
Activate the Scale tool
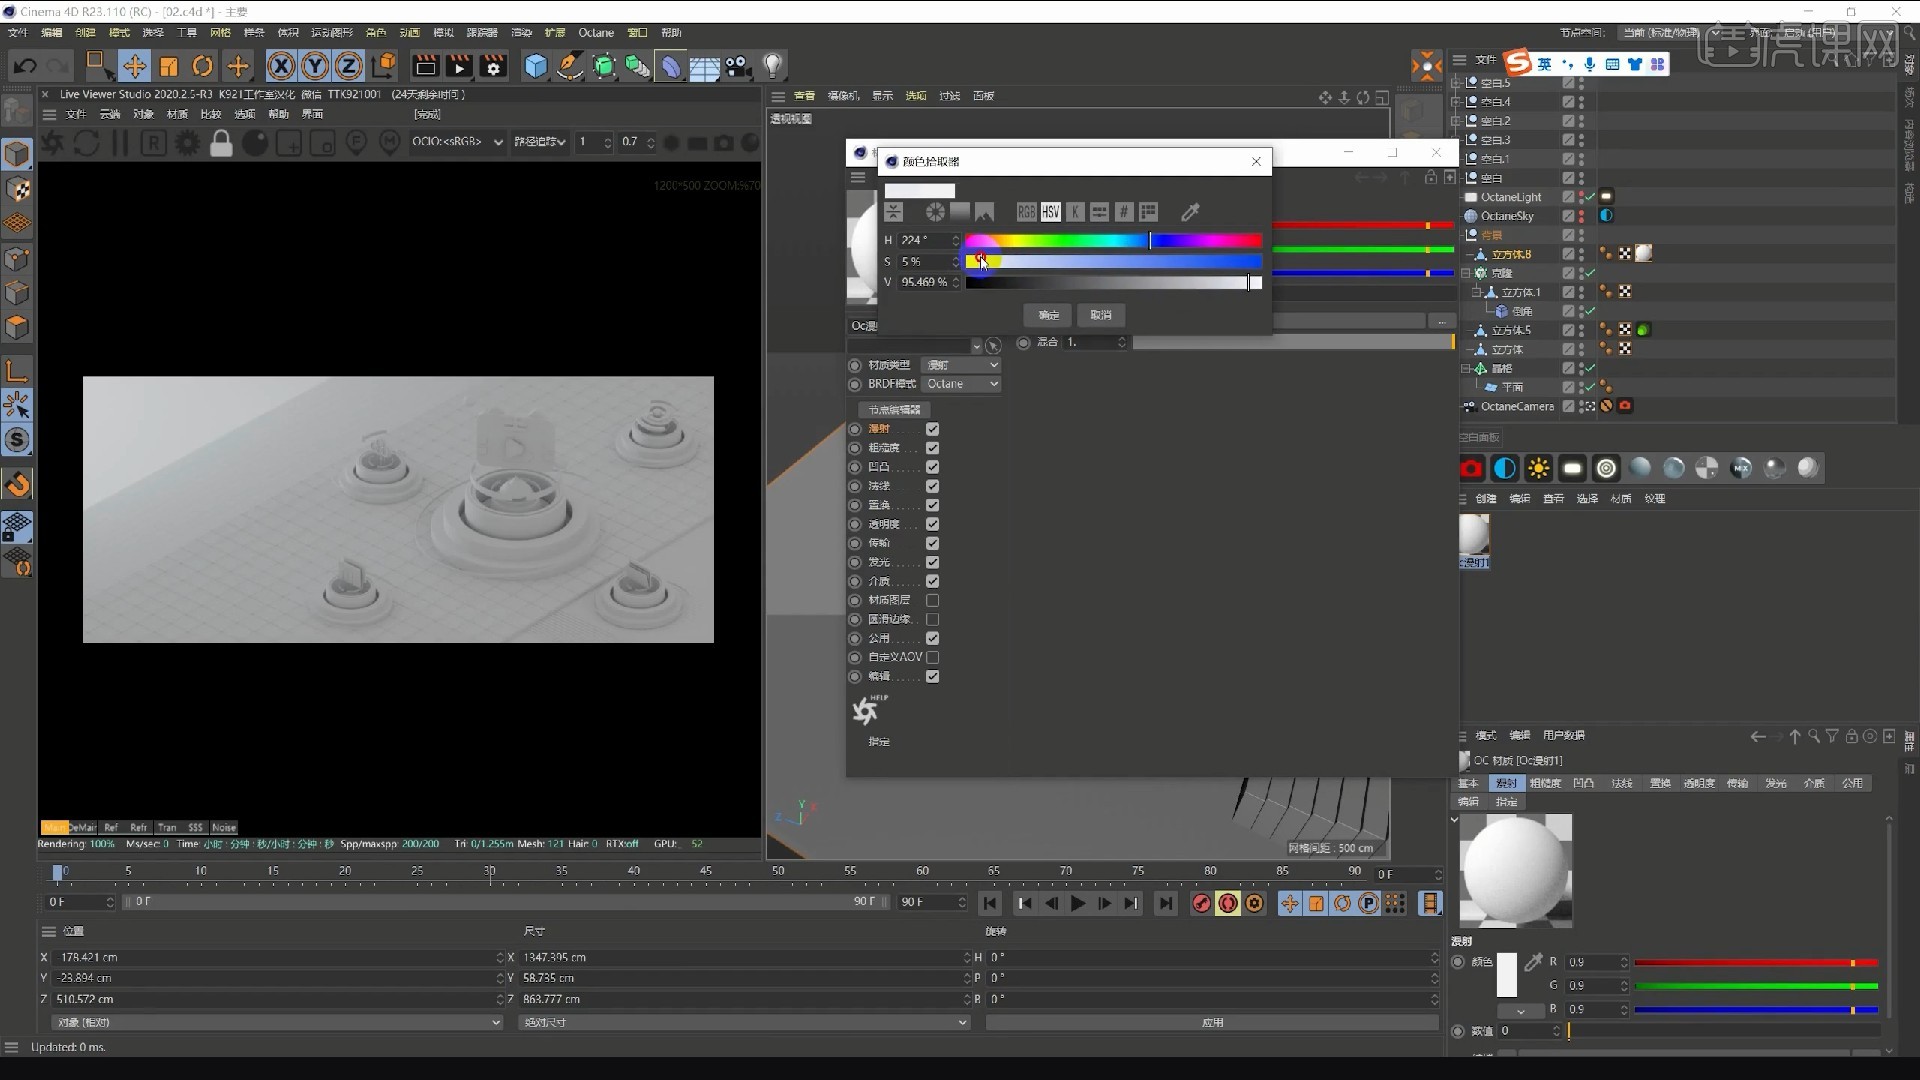pyautogui.click(x=168, y=65)
